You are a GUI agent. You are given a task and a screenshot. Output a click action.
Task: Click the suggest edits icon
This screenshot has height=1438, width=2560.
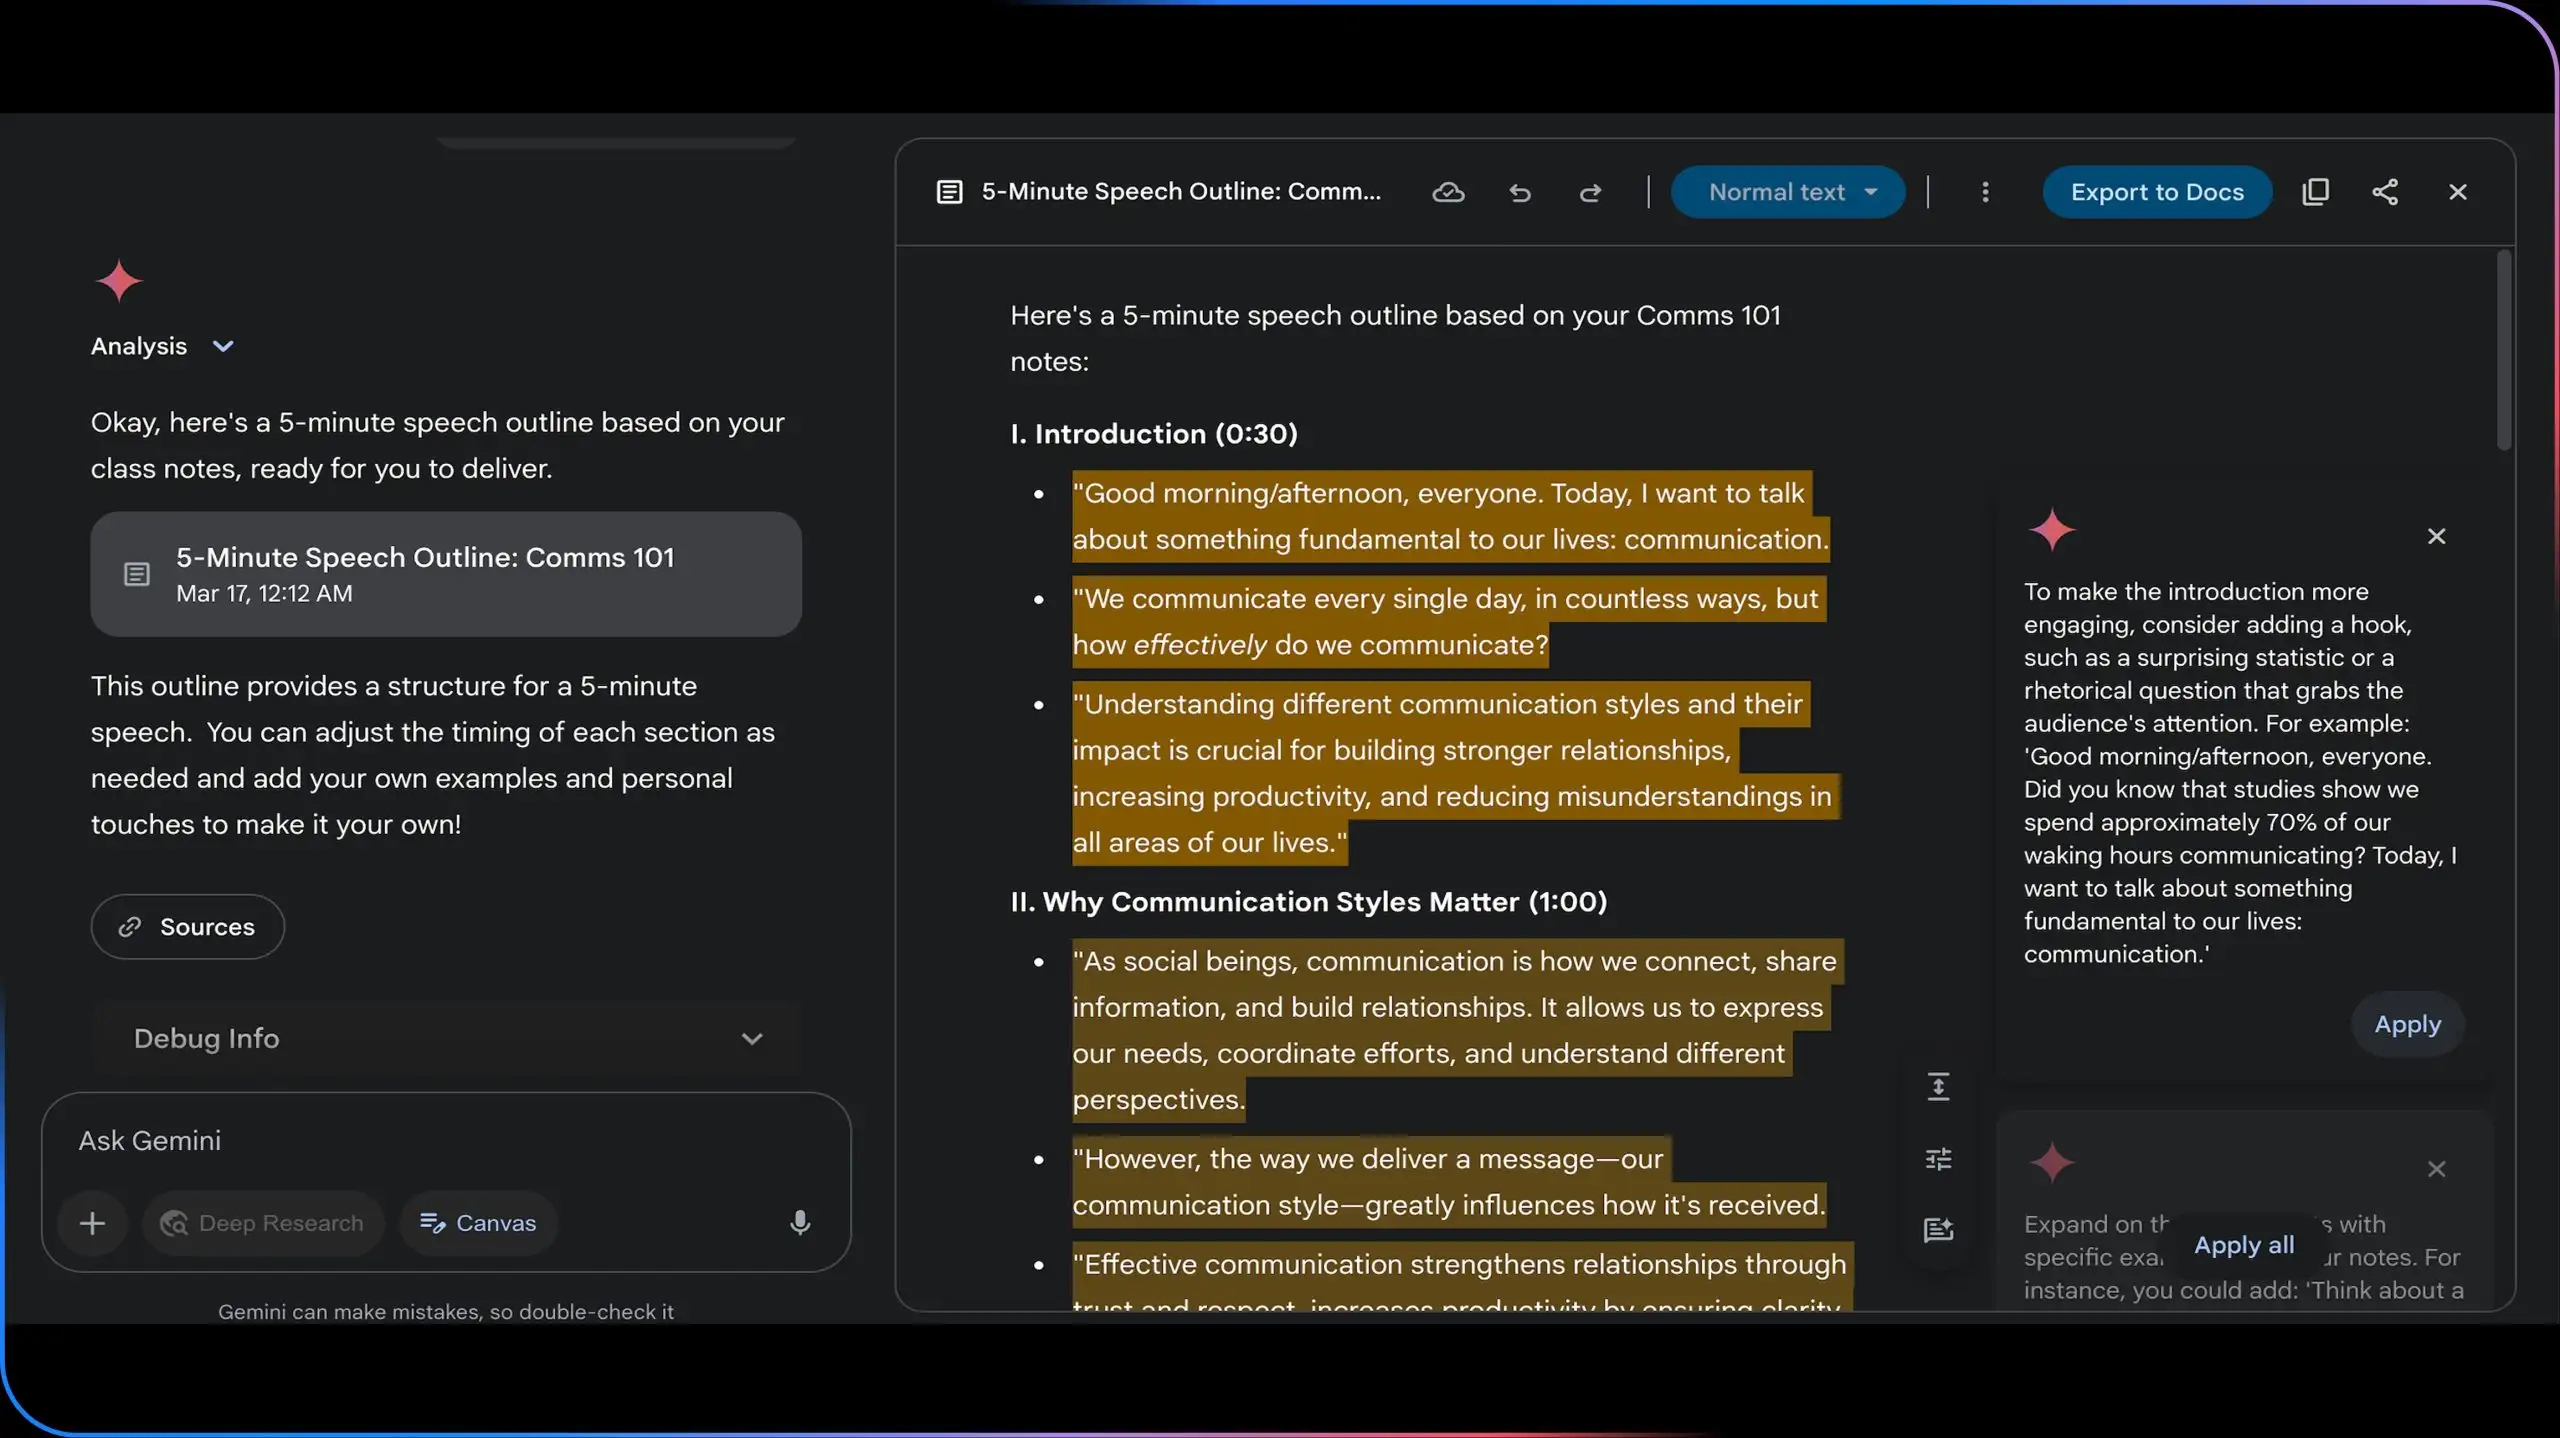click(x=1938, y=1230)
